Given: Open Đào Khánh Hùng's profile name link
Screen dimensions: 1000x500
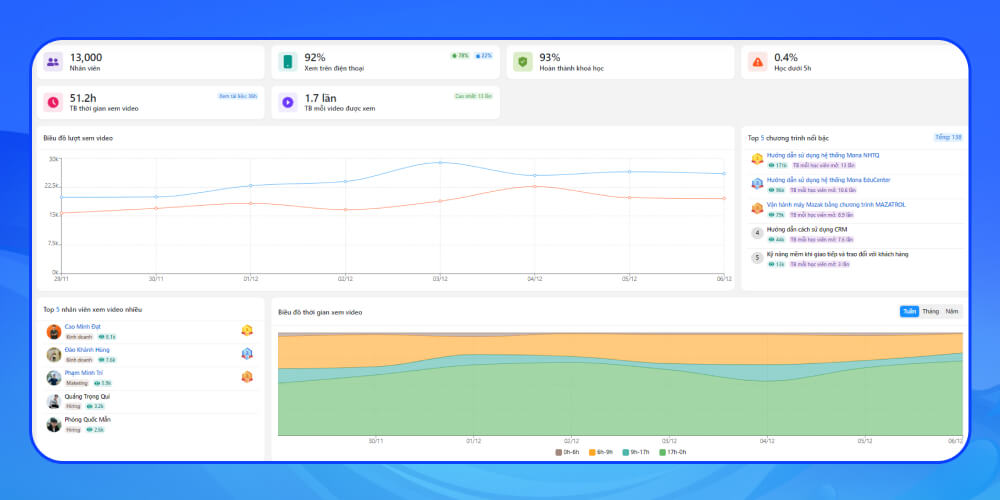Looking at the screenshot, I should [87, 349].
